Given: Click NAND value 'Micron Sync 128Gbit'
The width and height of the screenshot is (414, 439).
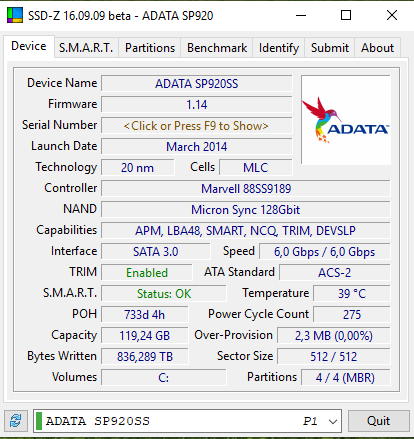Looking at the screenshot, I should (x=246, y=210).
